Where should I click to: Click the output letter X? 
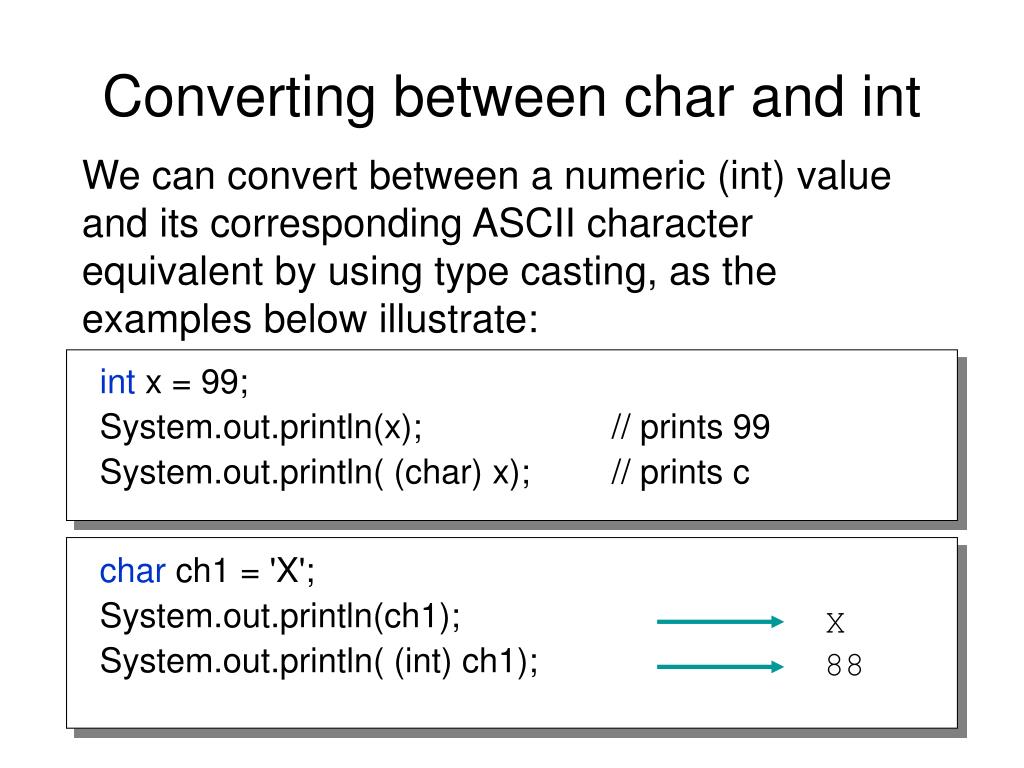tap(835, 622)
